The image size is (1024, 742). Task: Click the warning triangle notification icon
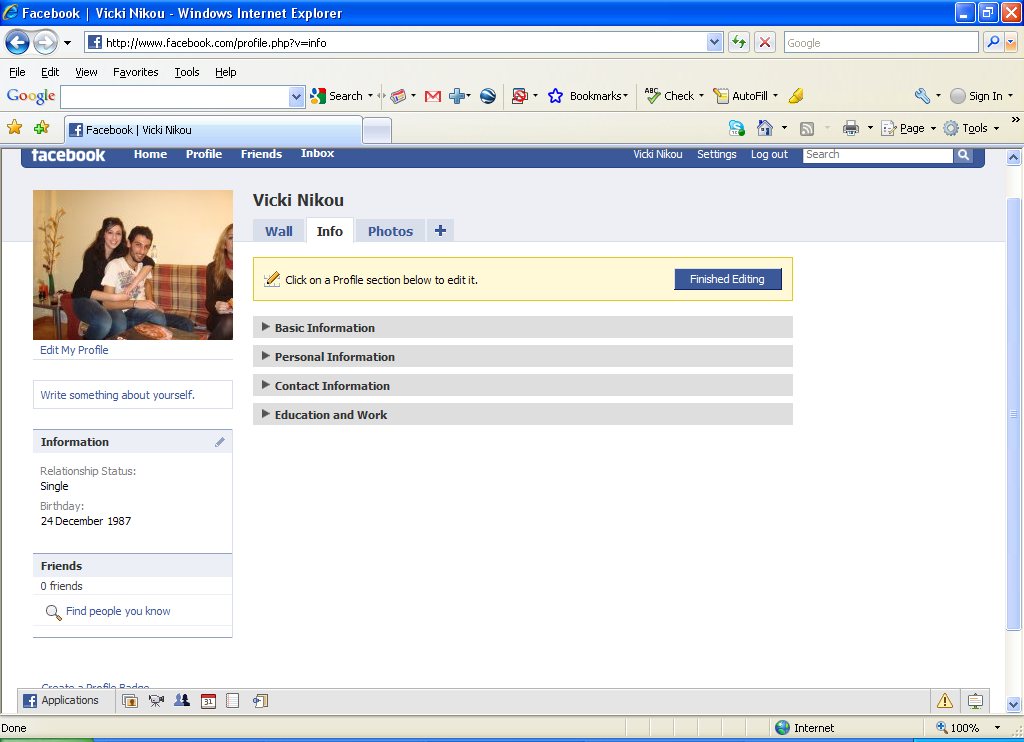click(x=945, y=701)
